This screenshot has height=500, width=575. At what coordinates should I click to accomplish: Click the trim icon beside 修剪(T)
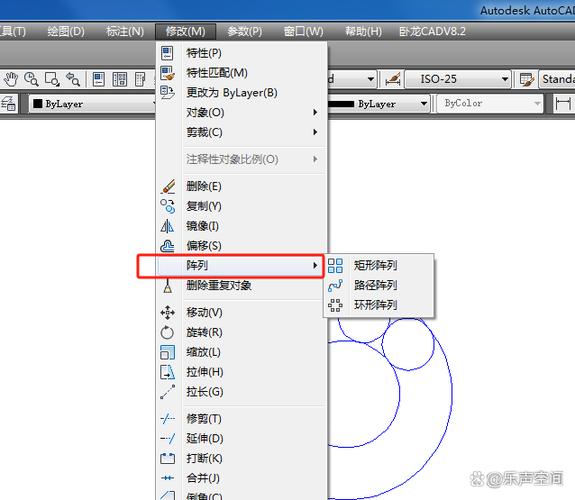tap(168, 419)
